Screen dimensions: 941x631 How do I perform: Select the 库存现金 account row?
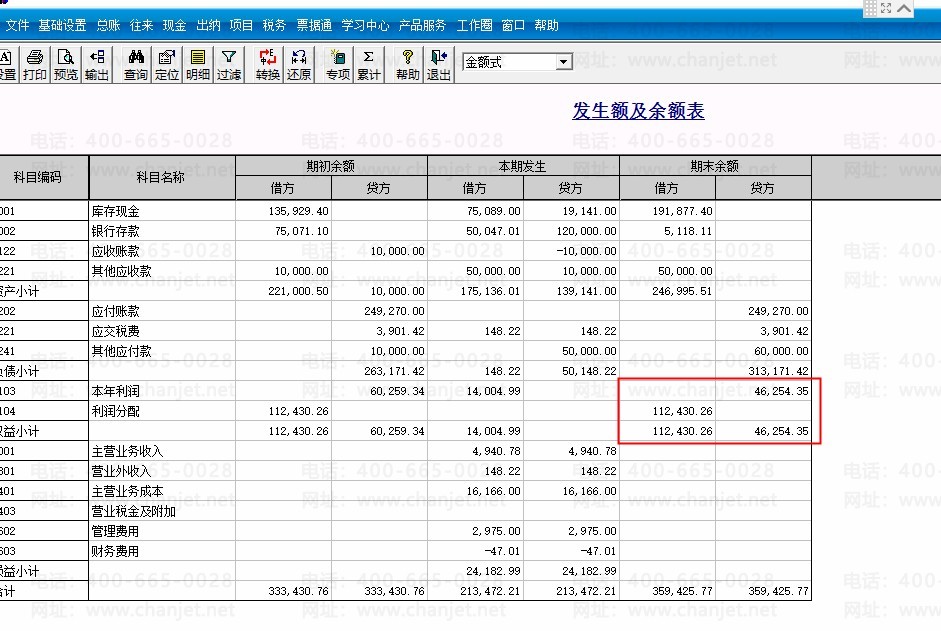116,211
